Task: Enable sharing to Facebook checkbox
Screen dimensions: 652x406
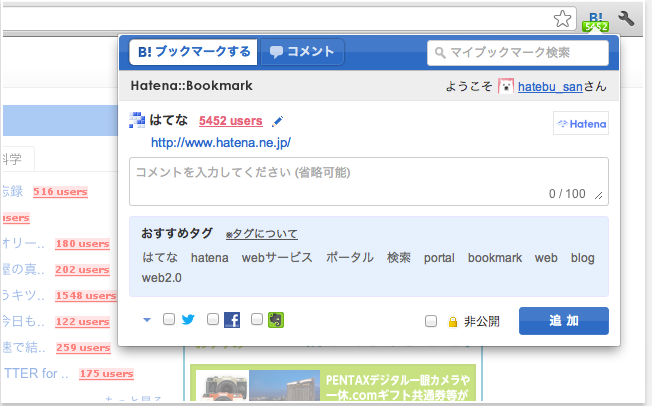Action: coord(213,319)
